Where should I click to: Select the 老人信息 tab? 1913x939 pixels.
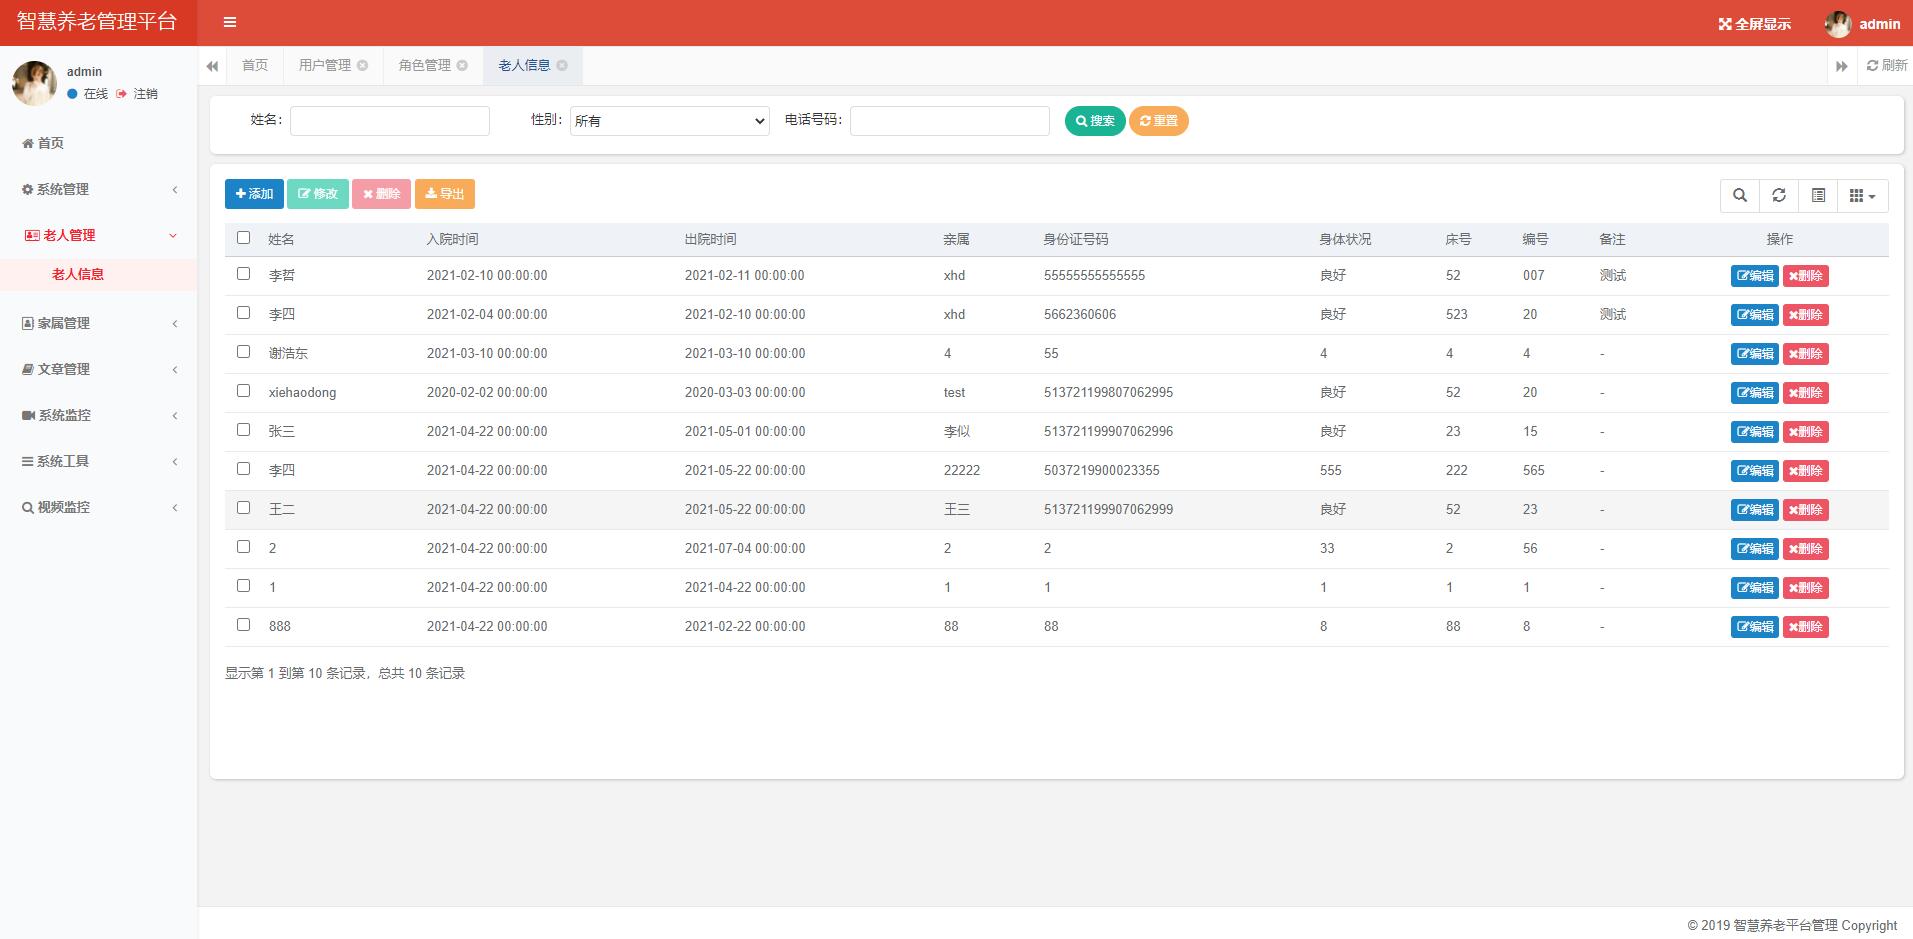point(525,65)
